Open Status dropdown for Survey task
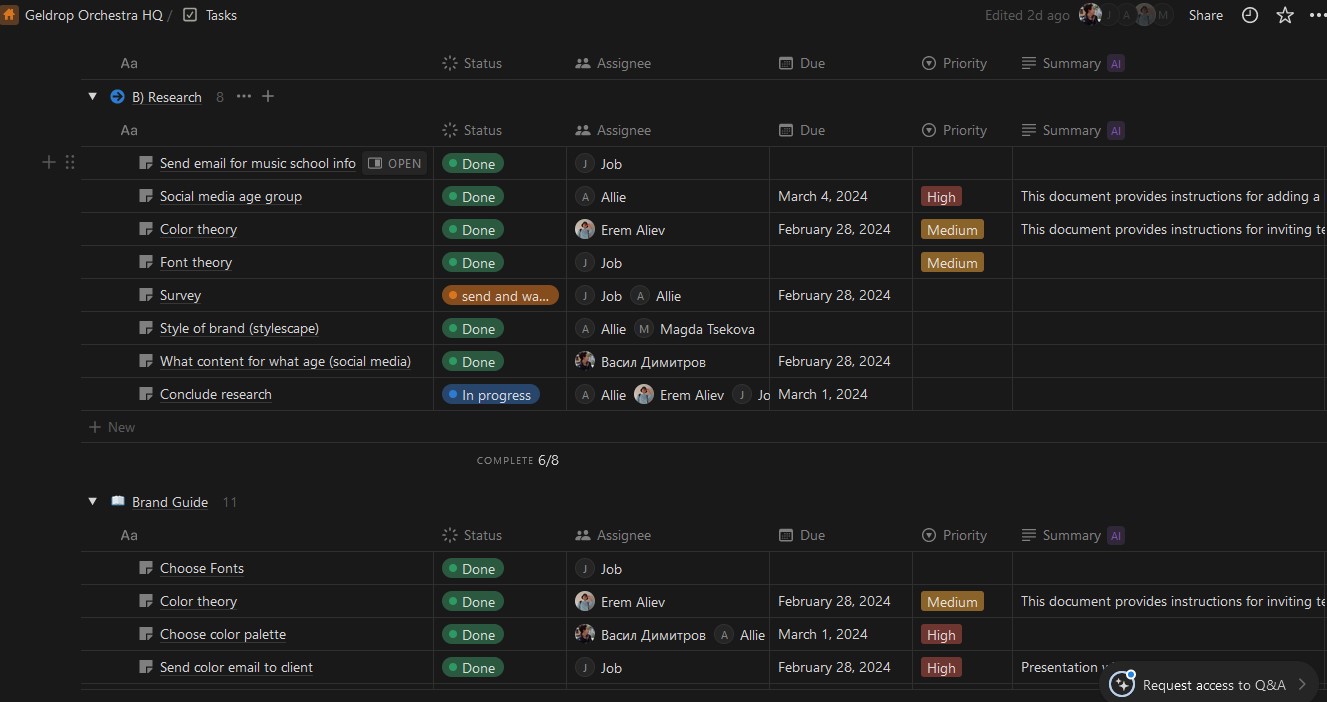 click(500, 296)
